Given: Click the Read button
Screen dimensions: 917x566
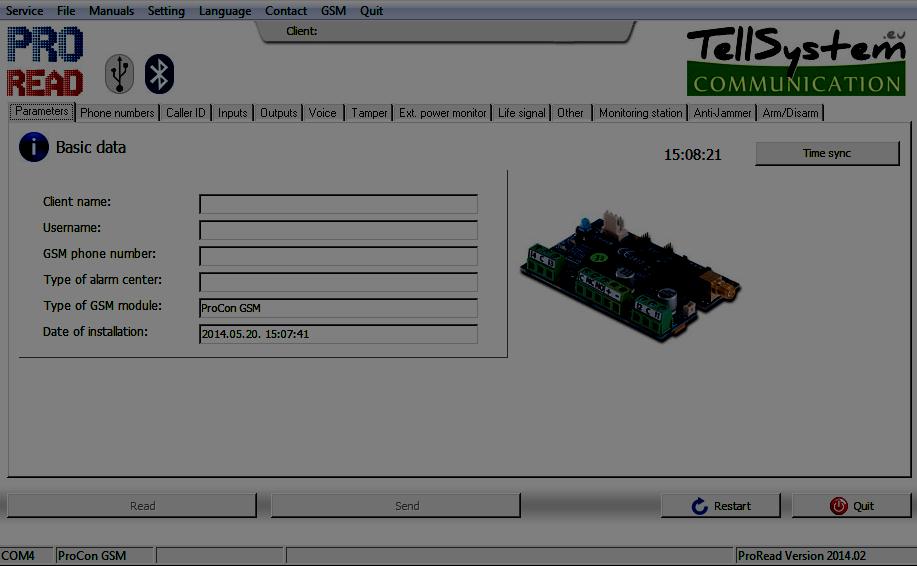Looking at the screenshot, I should coord(132,506).
